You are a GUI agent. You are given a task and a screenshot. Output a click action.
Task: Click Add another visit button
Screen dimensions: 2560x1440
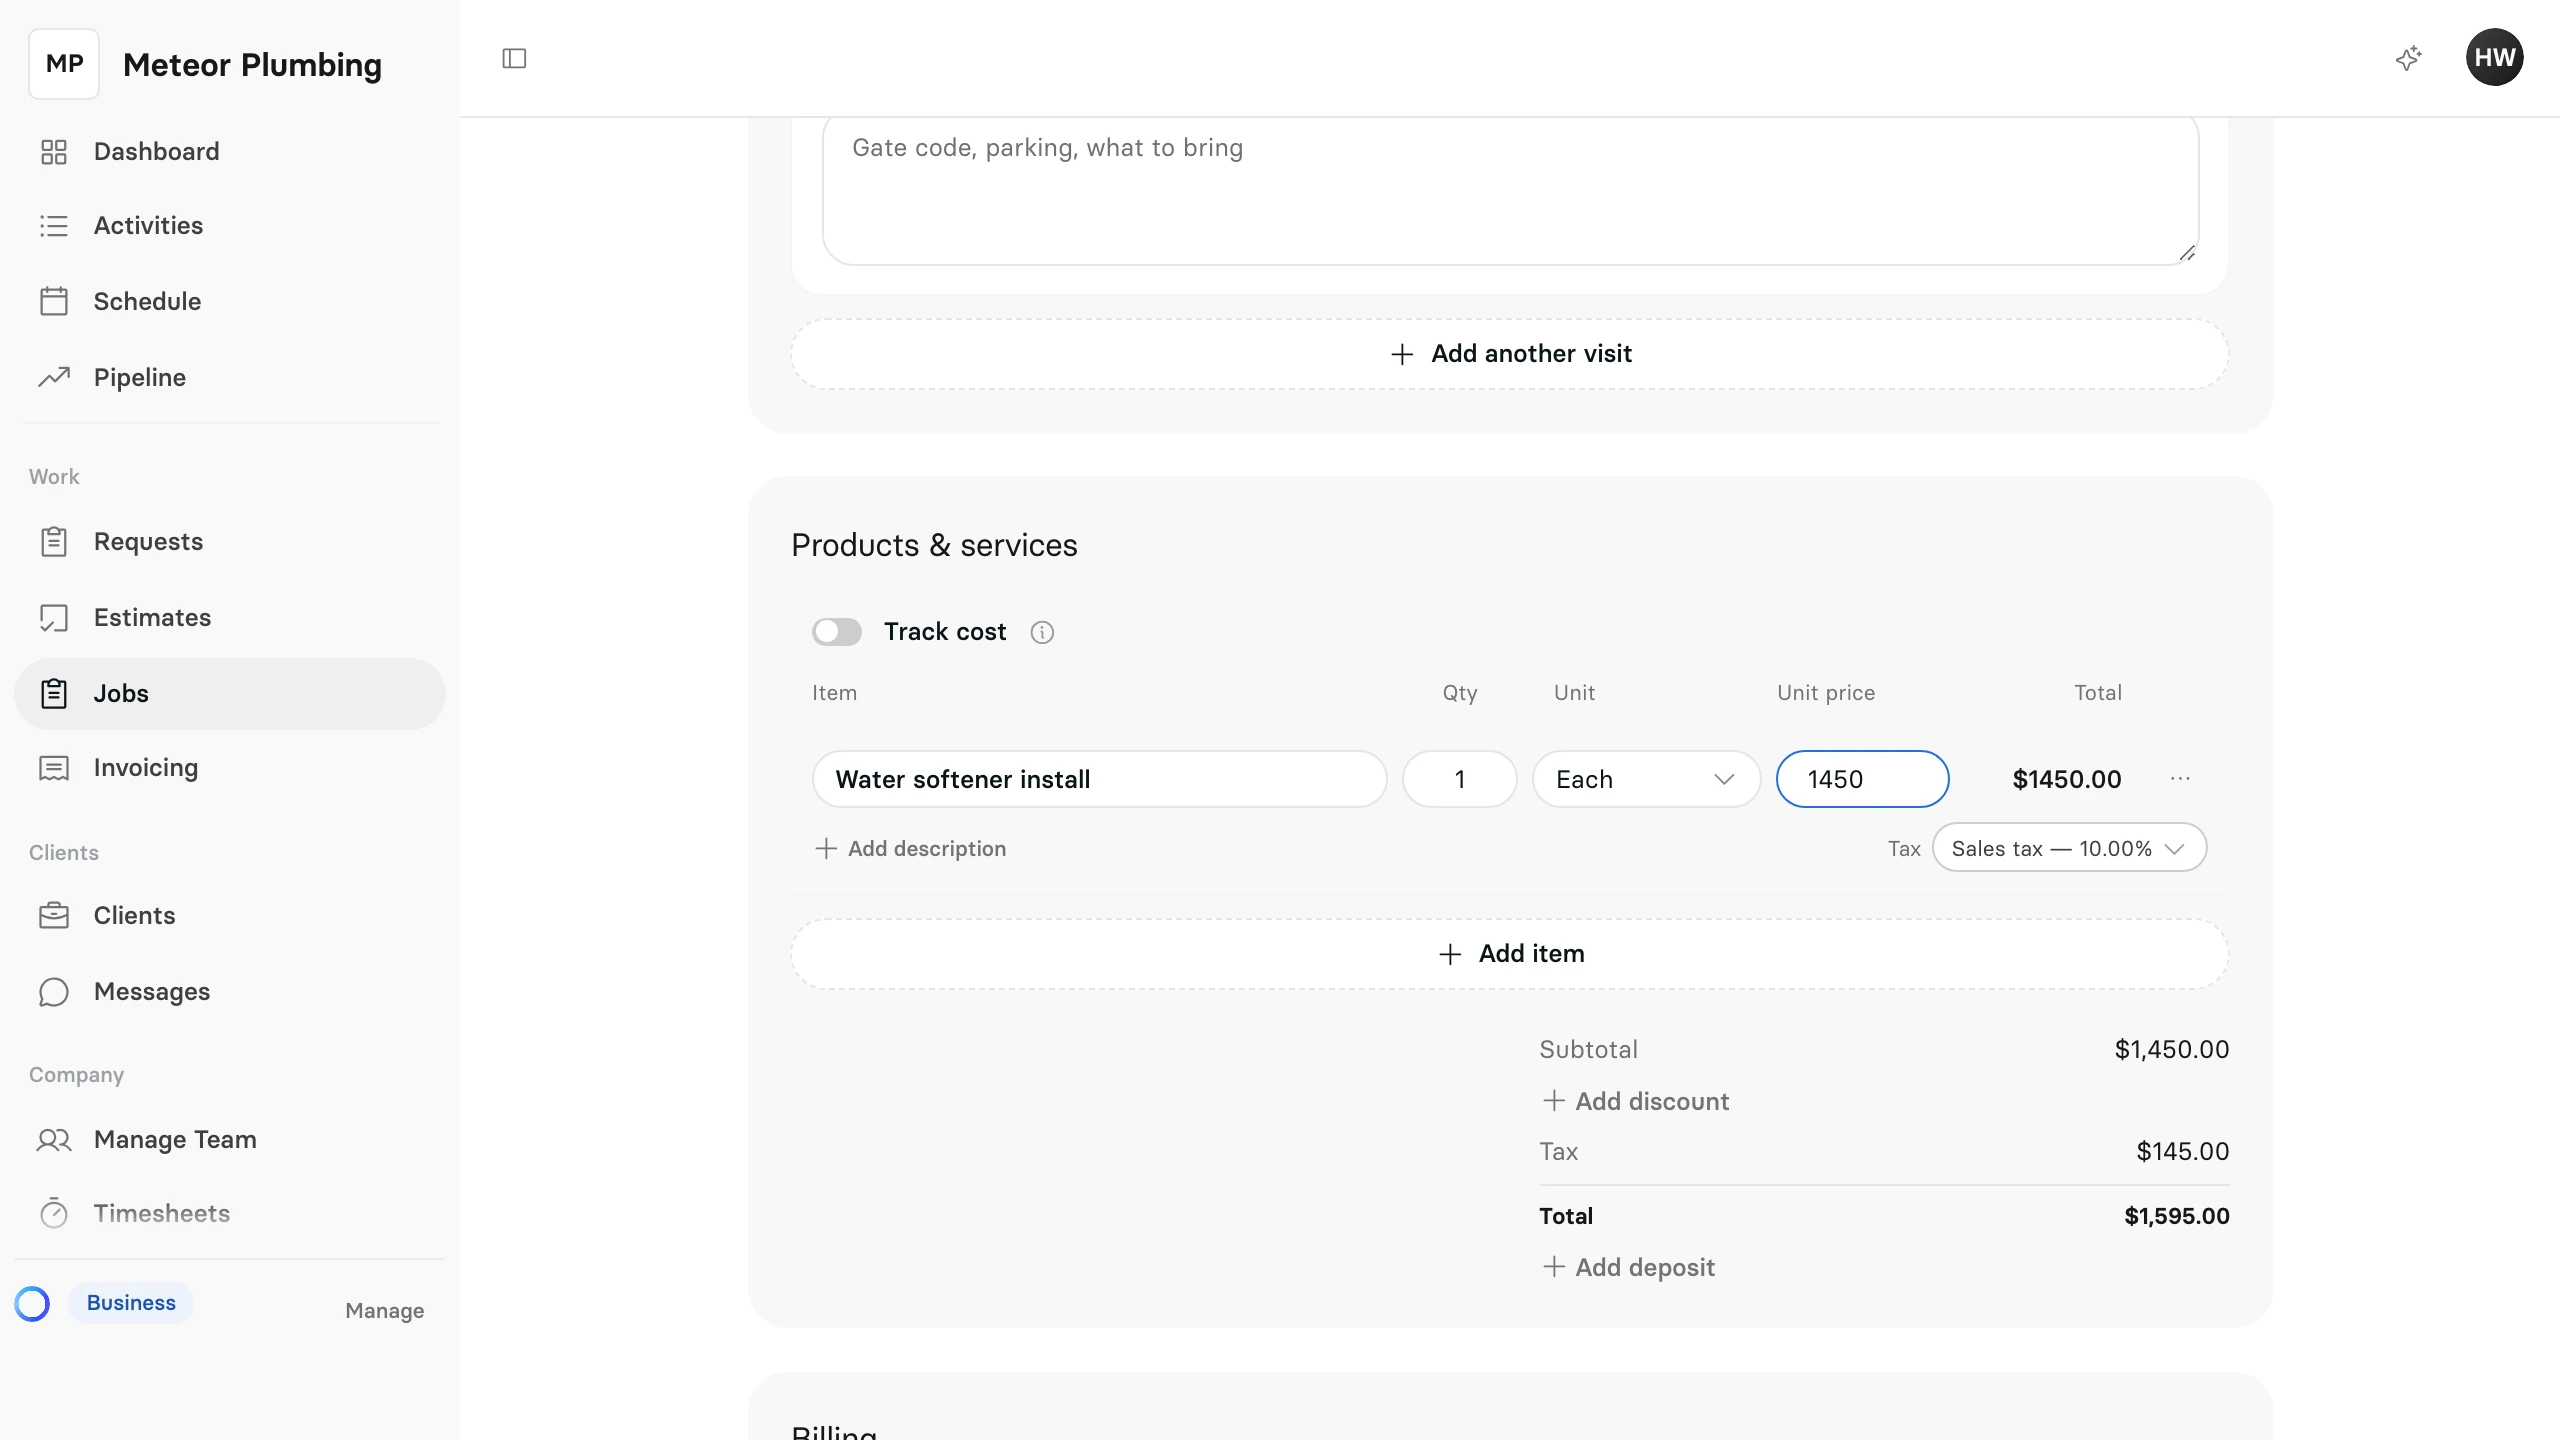(x=1510, y=354)
